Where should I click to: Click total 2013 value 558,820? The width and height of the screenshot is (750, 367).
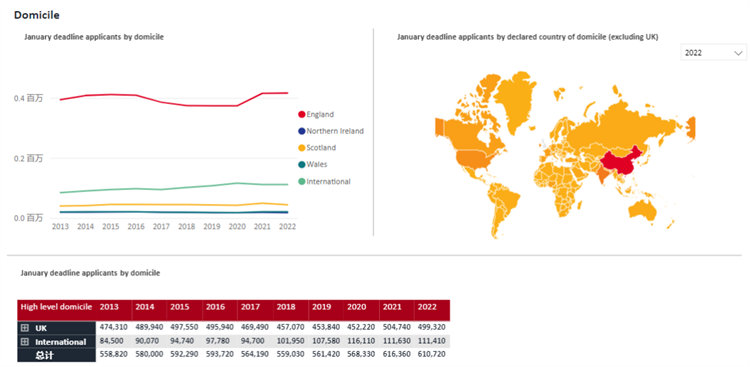click(113, 355)
